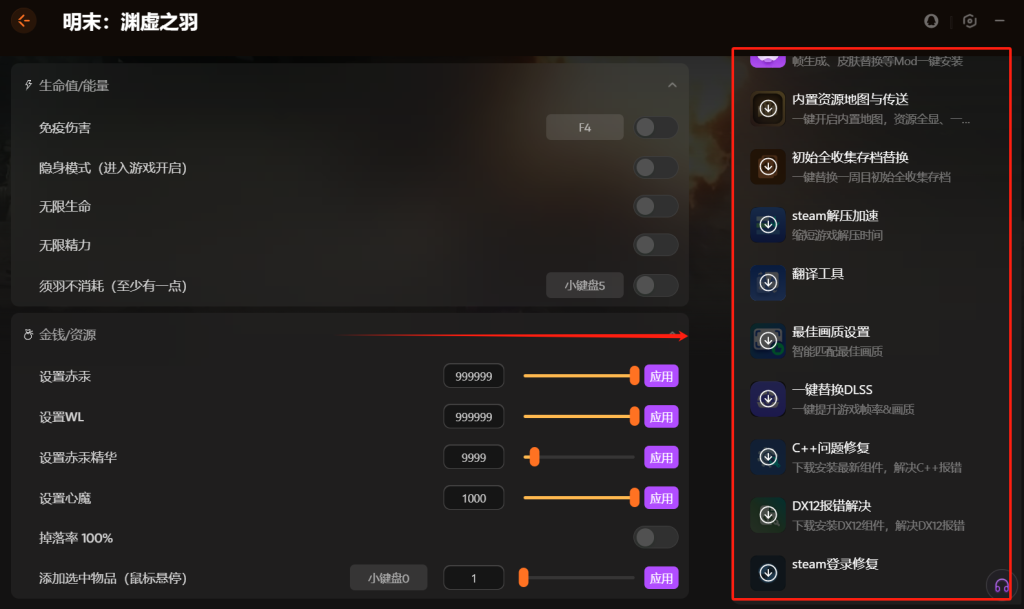Click the steam解压加速 download icon

tap(767, 225)
